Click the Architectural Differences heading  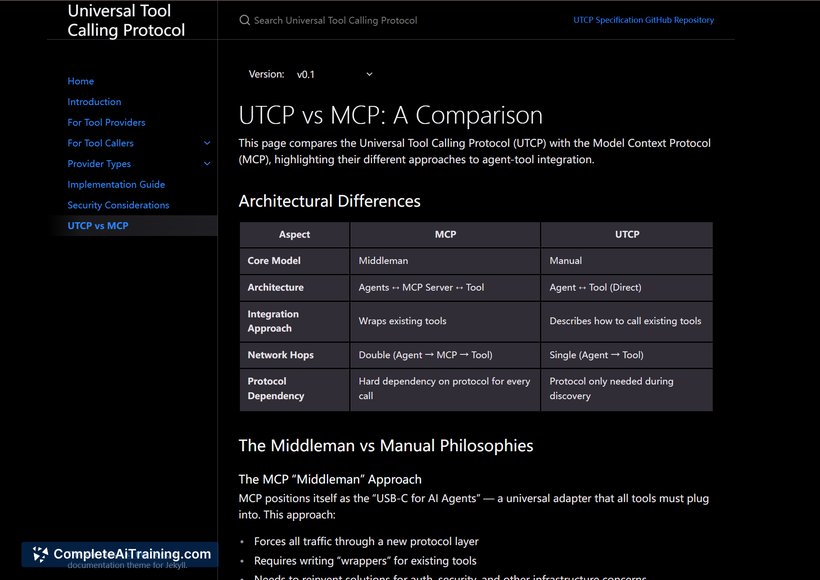point(329,201)
